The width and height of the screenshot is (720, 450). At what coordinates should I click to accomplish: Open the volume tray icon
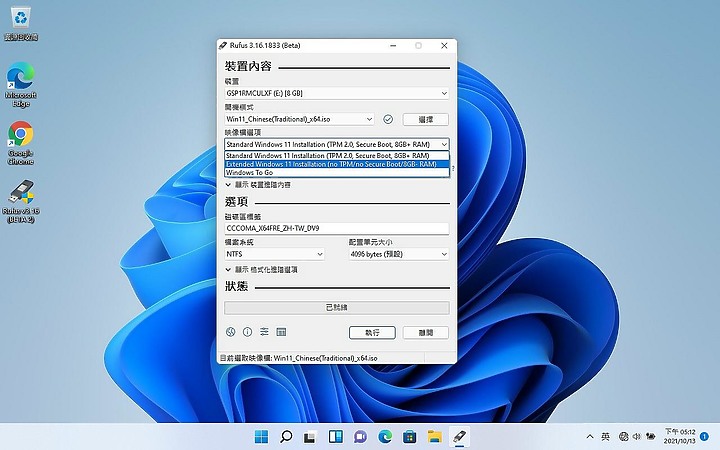(637, 436)
